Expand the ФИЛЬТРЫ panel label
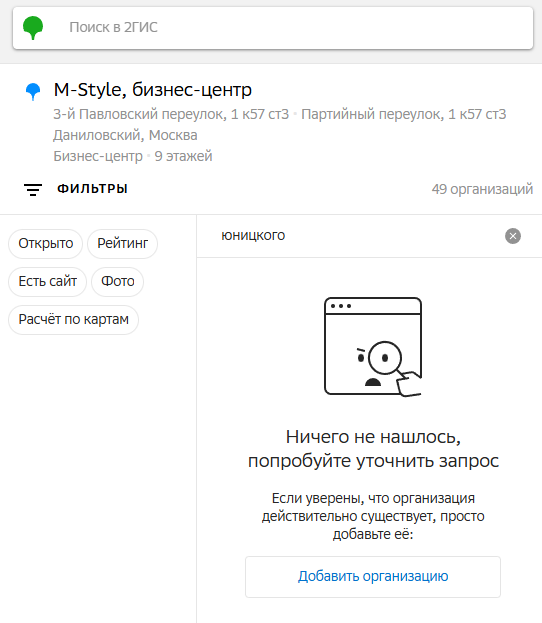The width and height of the screenshot is (542, 623). [x=92, y=189]
